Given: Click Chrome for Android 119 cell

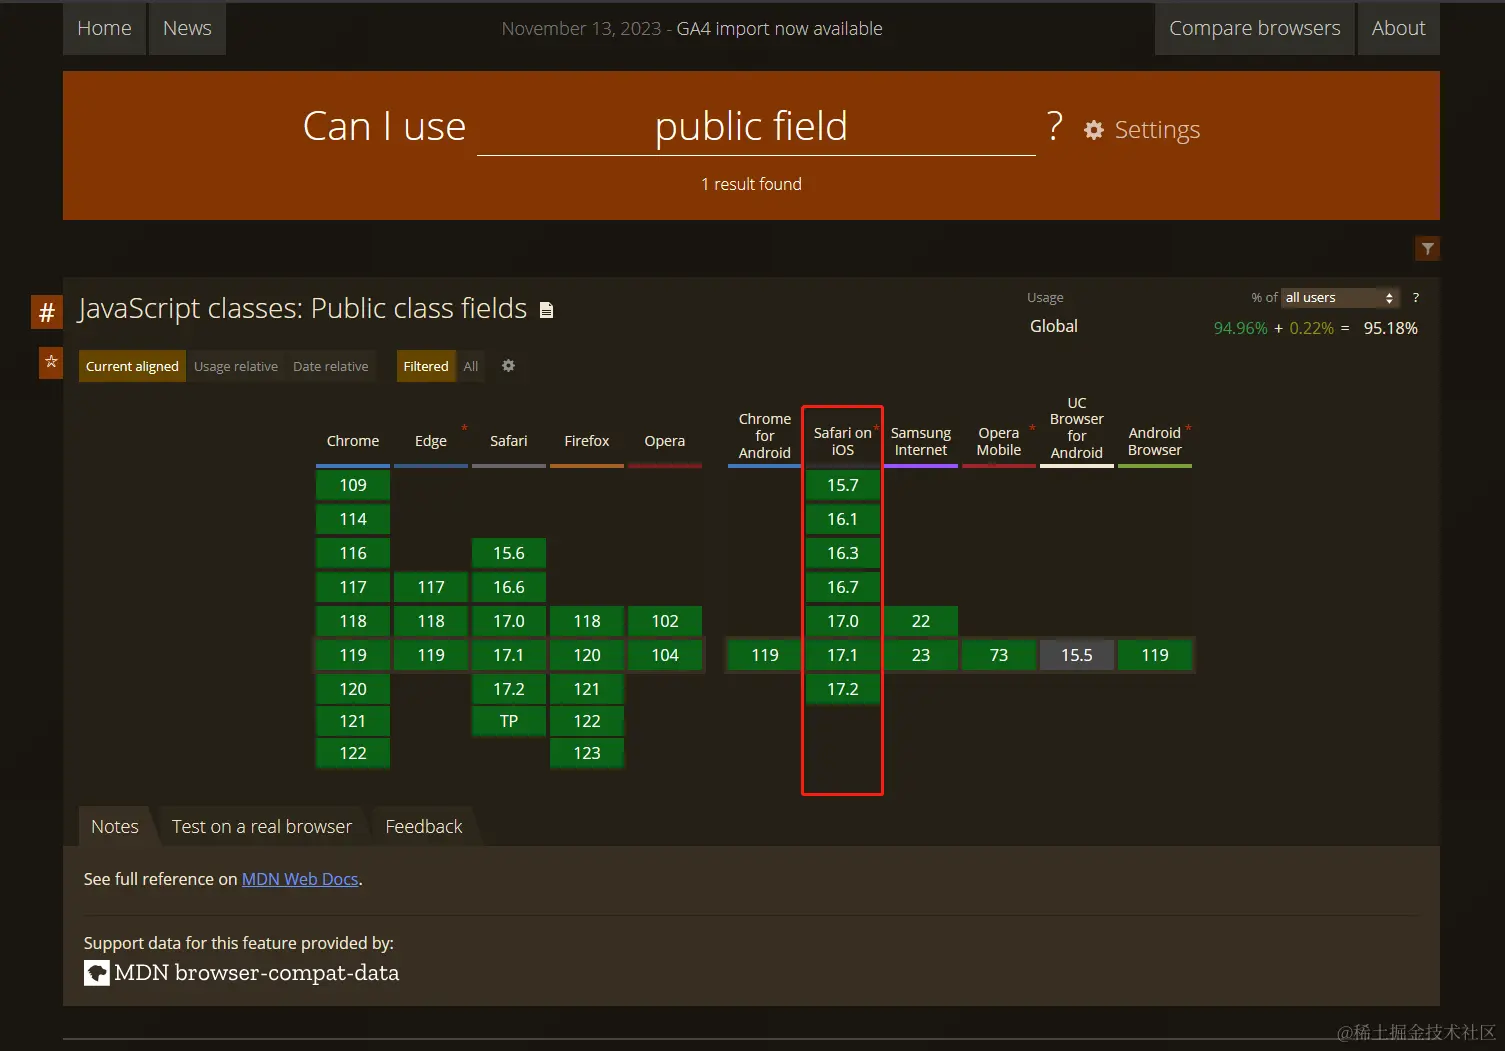Looking at the screenshot, I should pos(765,655).
